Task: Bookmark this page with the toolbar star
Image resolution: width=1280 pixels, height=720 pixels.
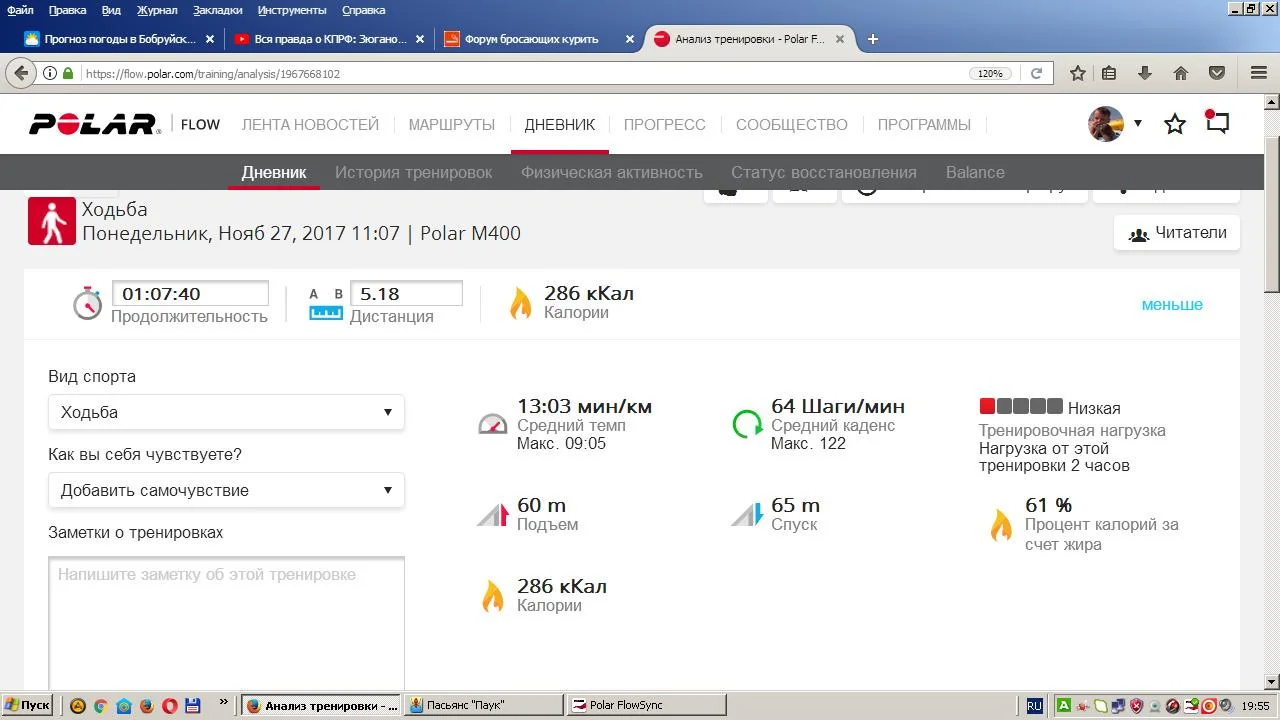Action: coord(1078,73)
